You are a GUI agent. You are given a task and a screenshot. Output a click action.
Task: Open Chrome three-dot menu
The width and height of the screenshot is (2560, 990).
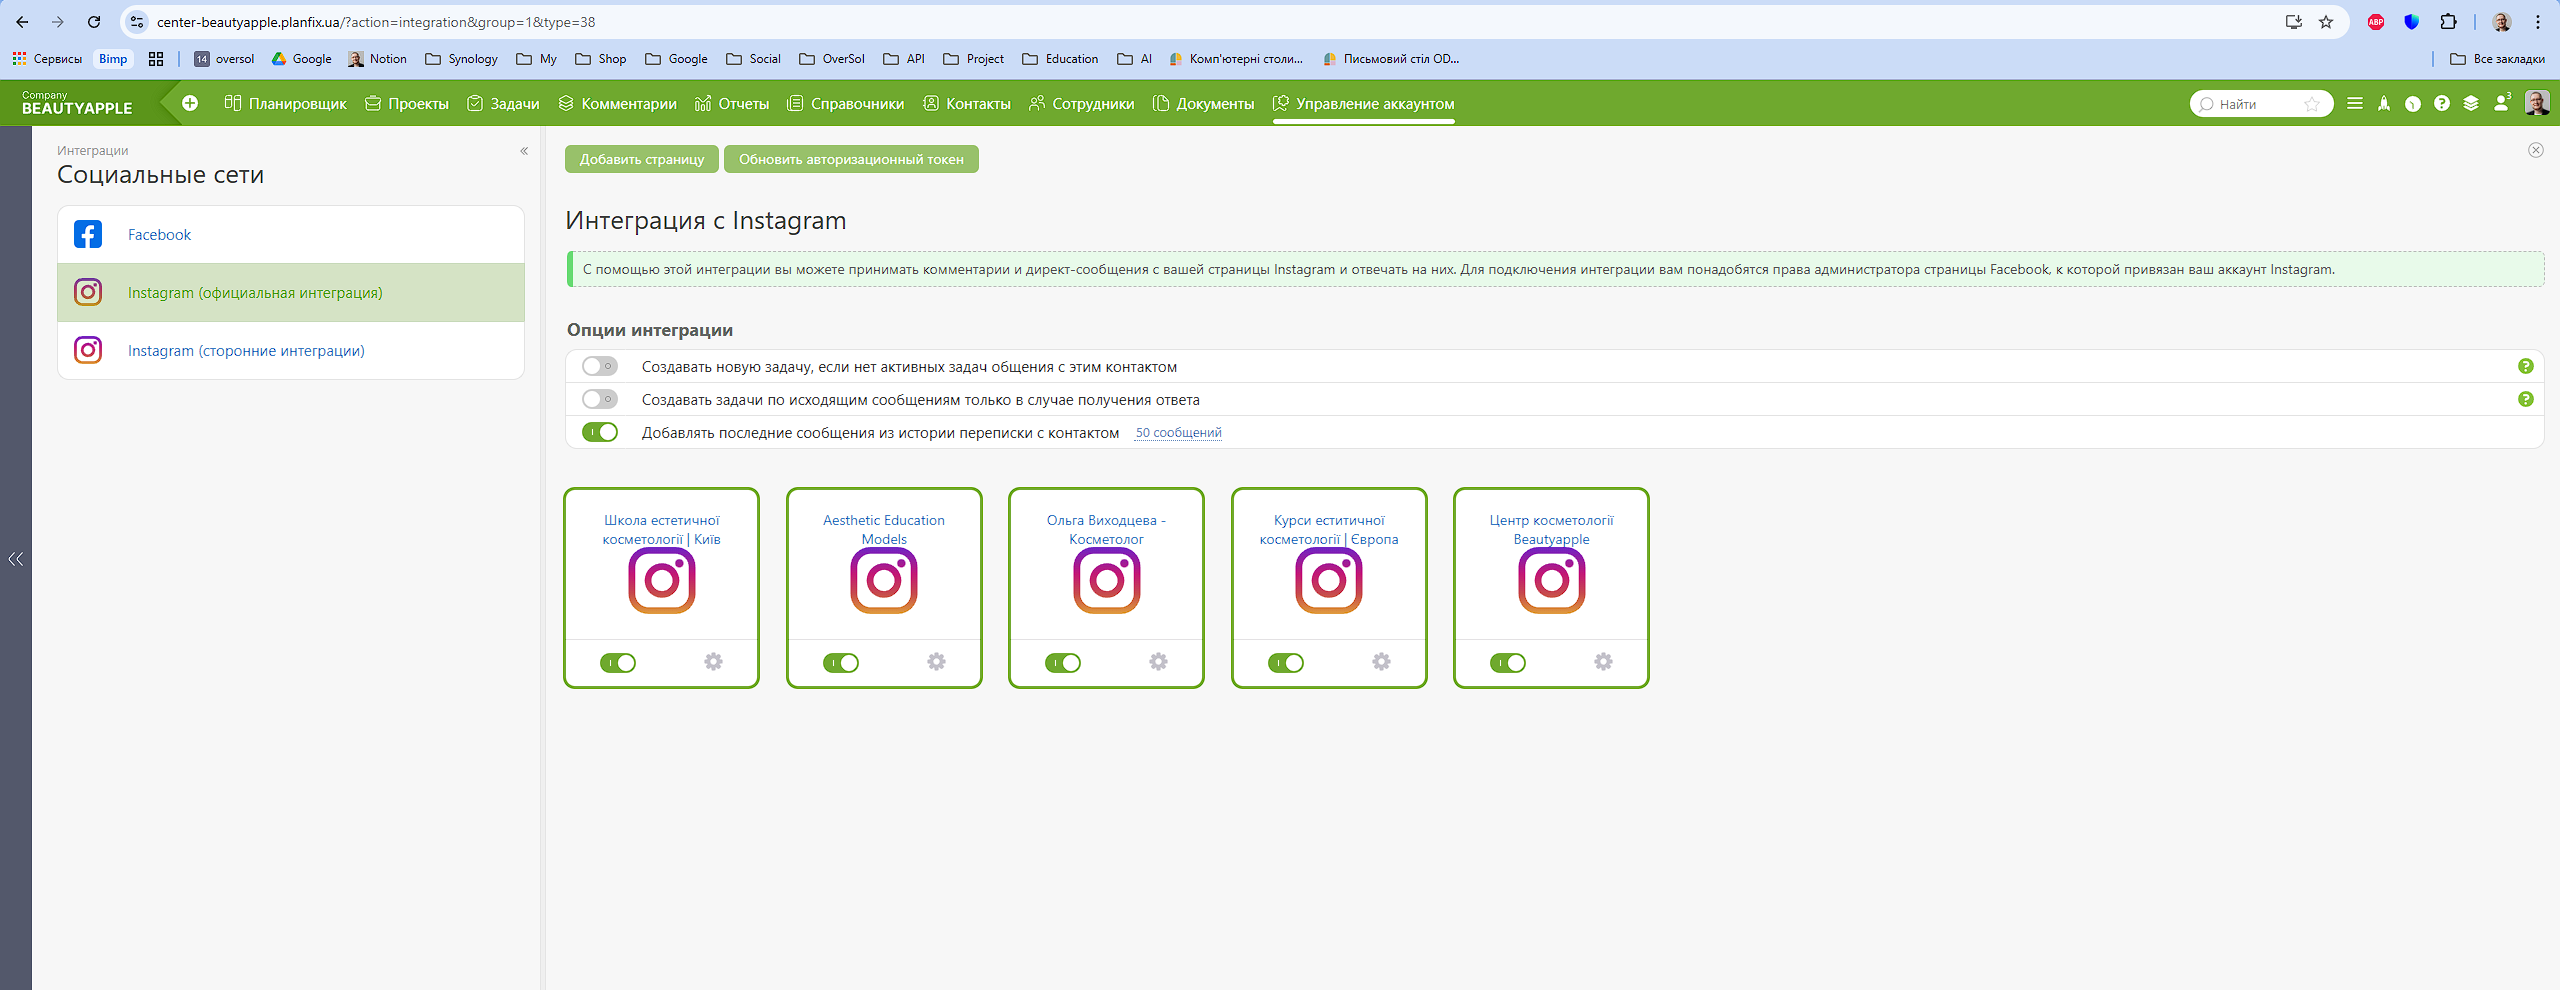point(2538,22)
